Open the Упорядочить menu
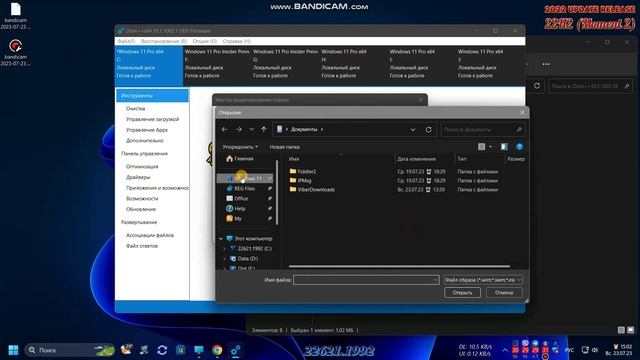 (240, 147)
